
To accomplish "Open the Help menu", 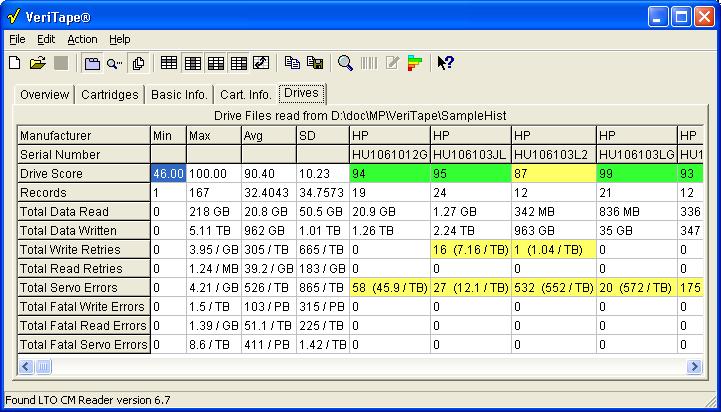I will coord(119,39).
